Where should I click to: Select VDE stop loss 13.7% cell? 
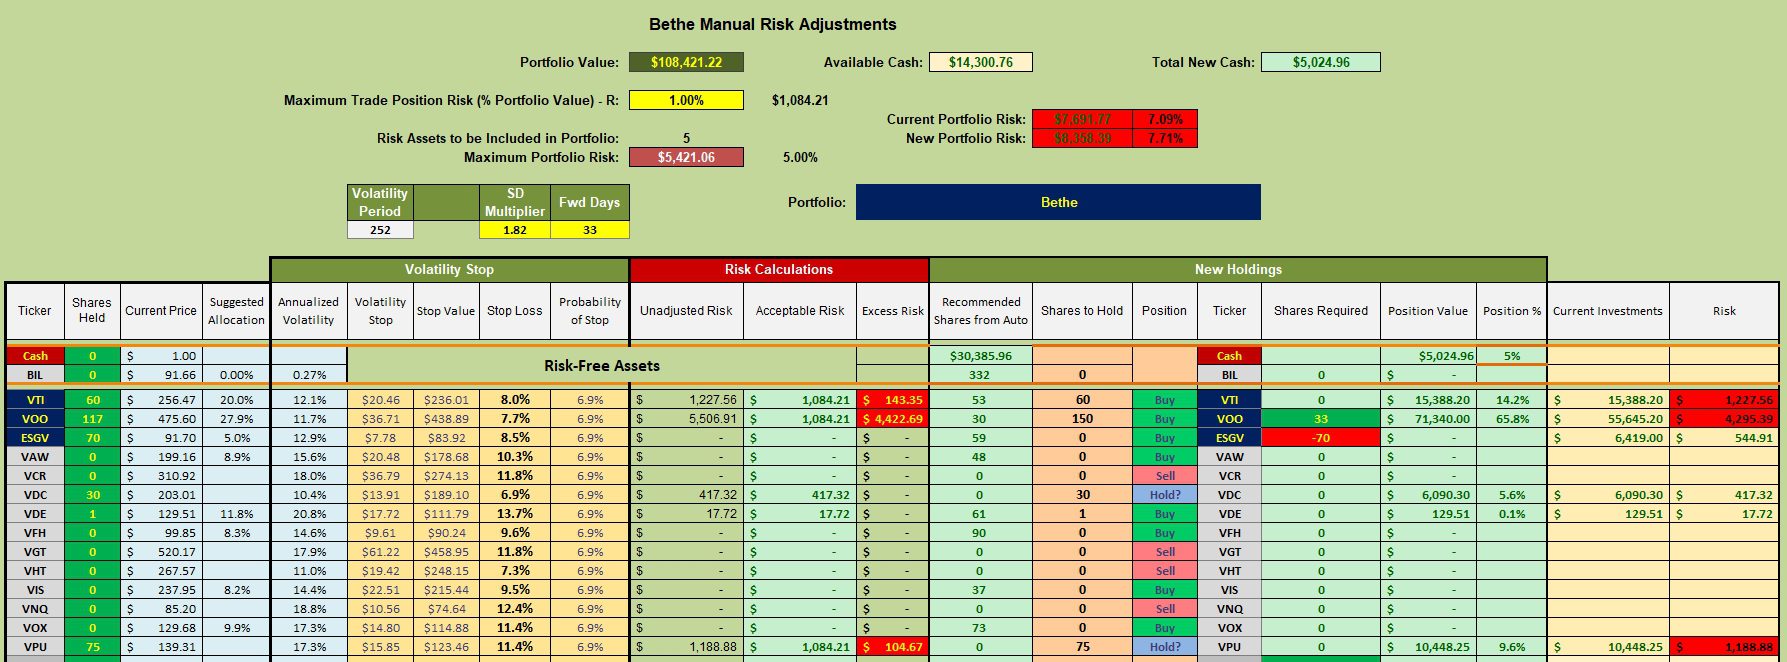(x=515, y=514)
